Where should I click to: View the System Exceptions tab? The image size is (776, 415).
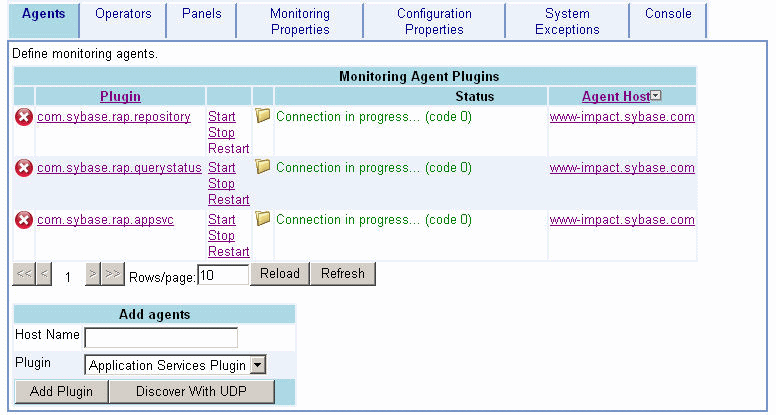[567, 21]
